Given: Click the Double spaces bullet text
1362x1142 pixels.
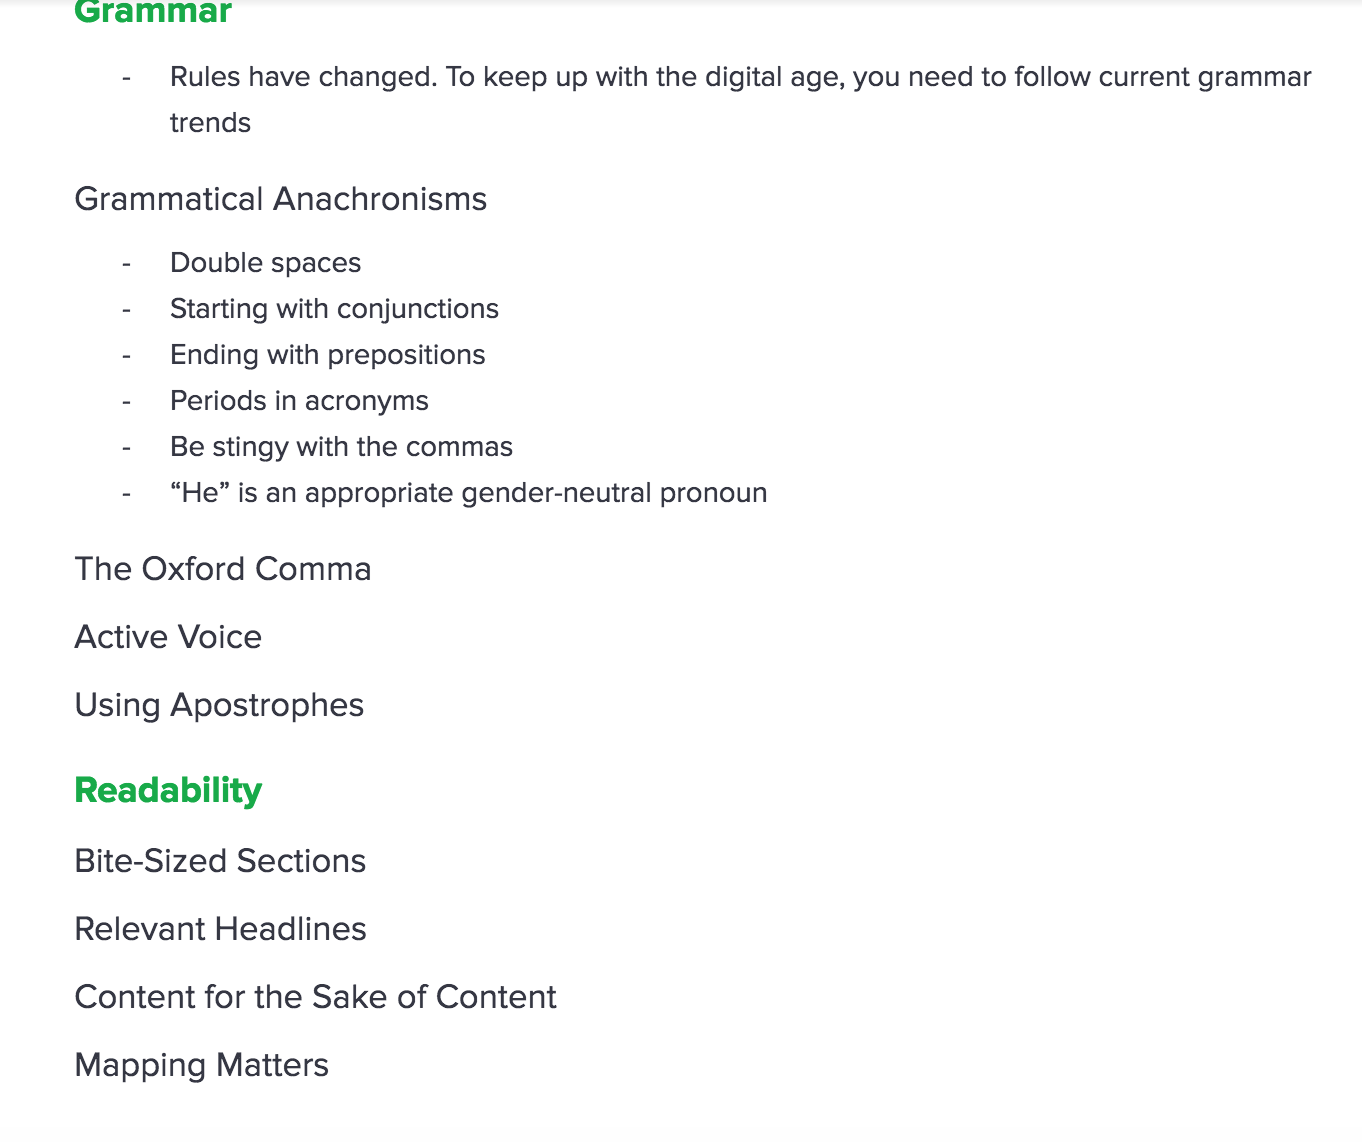Looking at the screenshot, I should tap(265, 263).
